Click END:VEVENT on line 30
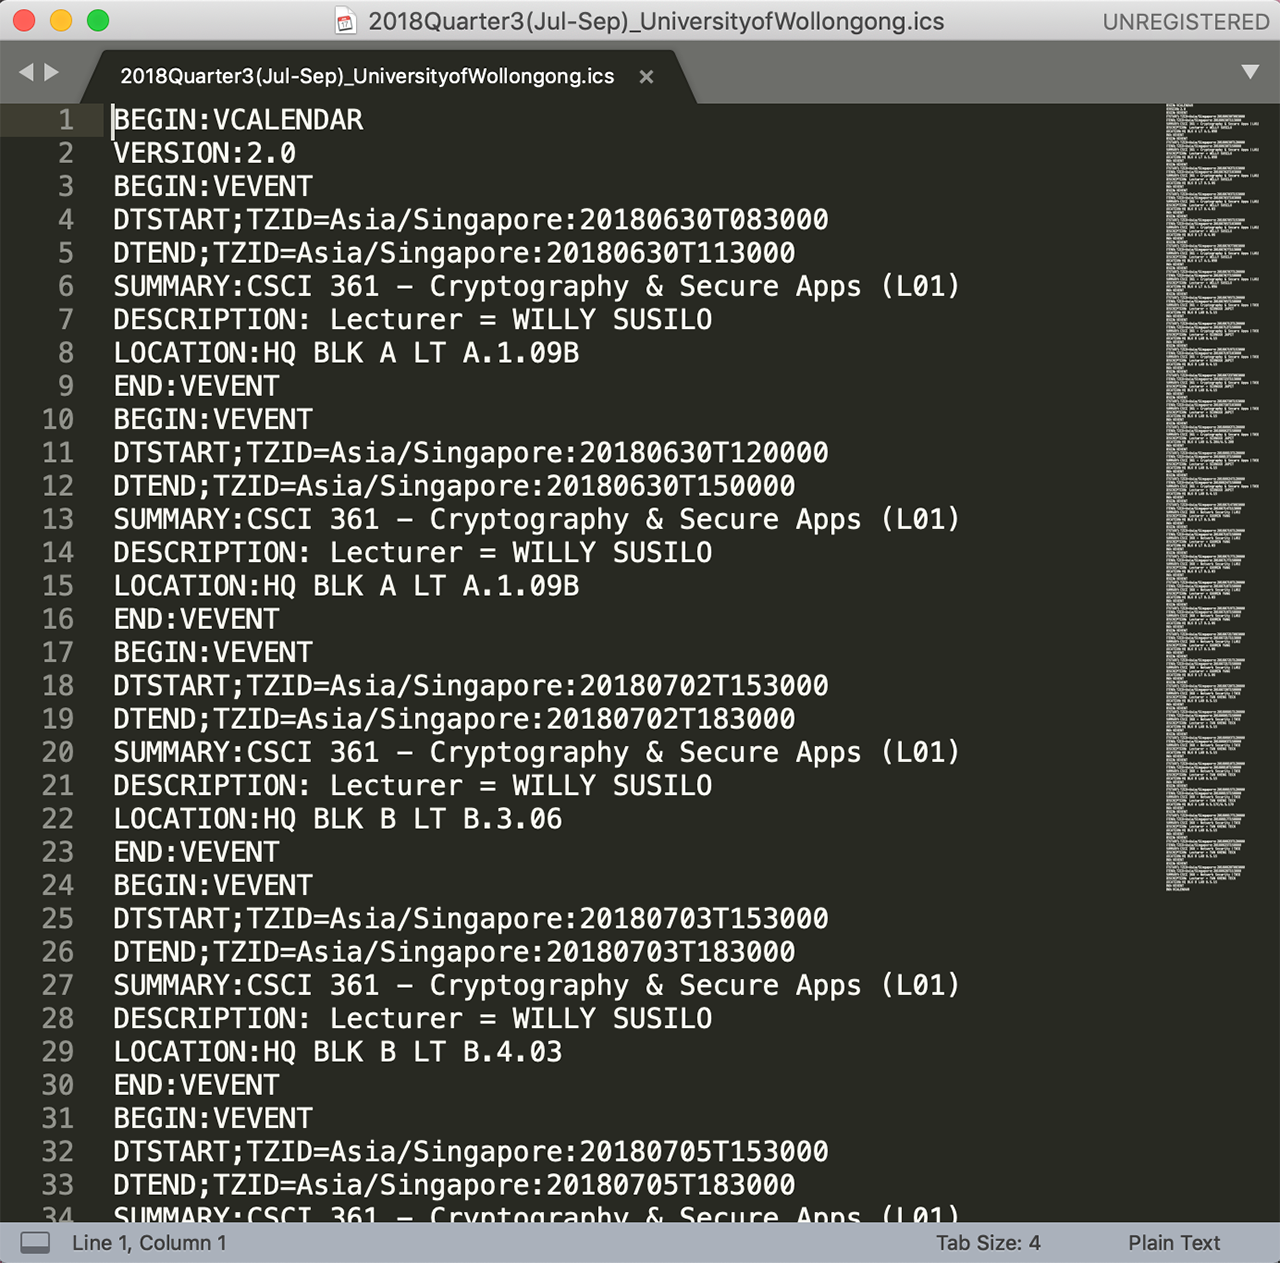The height and width of the screenshot is (1263, 1280). click(x=196, y=1085)
